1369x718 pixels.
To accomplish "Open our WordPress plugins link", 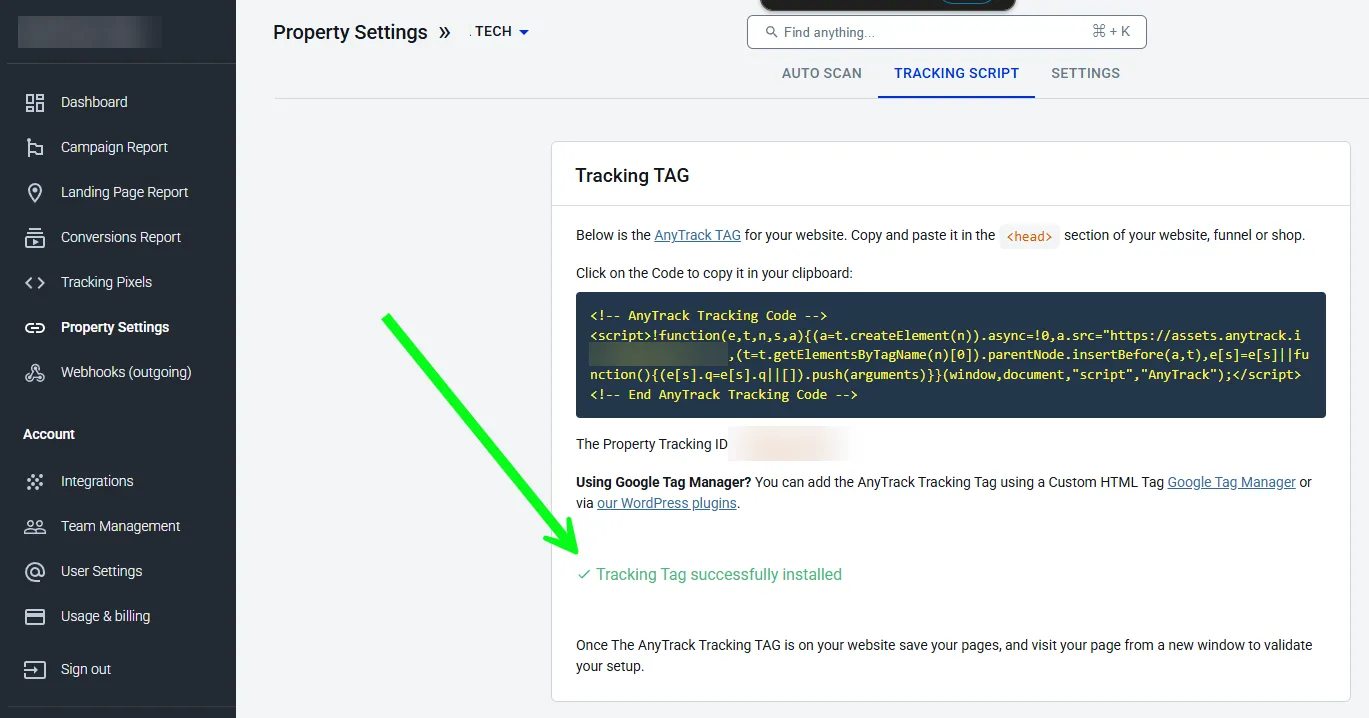I will tap(666, 503).
